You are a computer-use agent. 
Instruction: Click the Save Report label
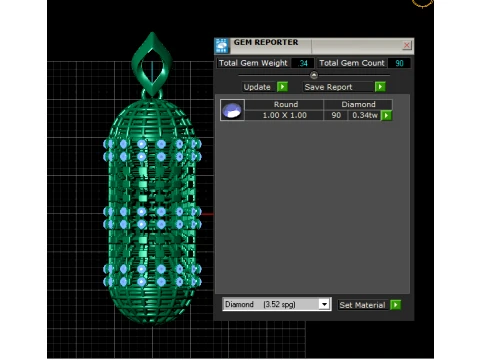click(x=338, y=87)
